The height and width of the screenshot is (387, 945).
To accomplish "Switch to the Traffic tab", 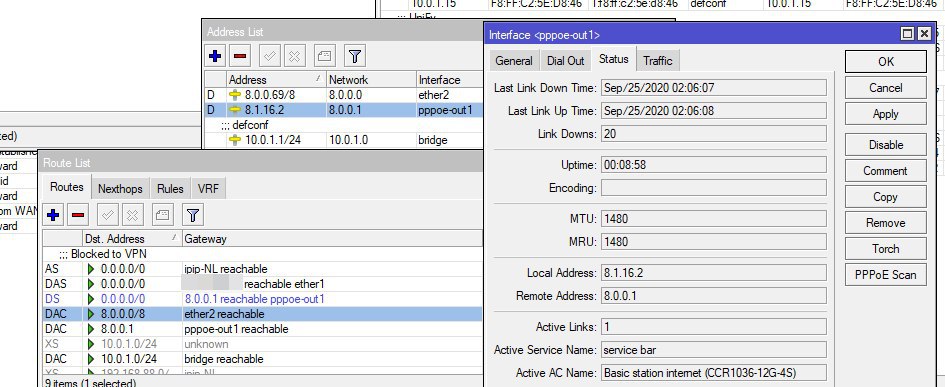I will (x=658, y=61).
